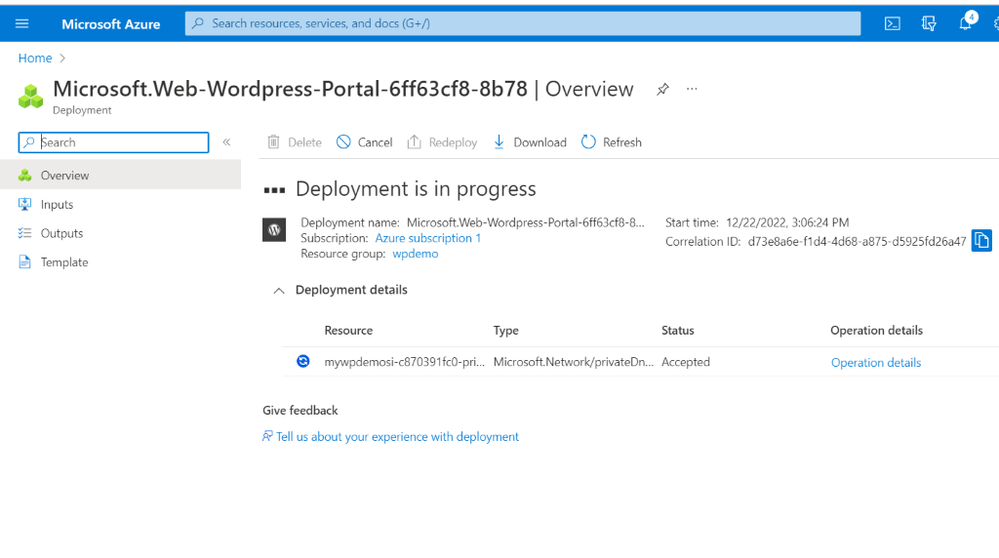The width and height of the screenshot is (999, 558).
Task: Click the resource status sync icon
Action: pos(303,361)
